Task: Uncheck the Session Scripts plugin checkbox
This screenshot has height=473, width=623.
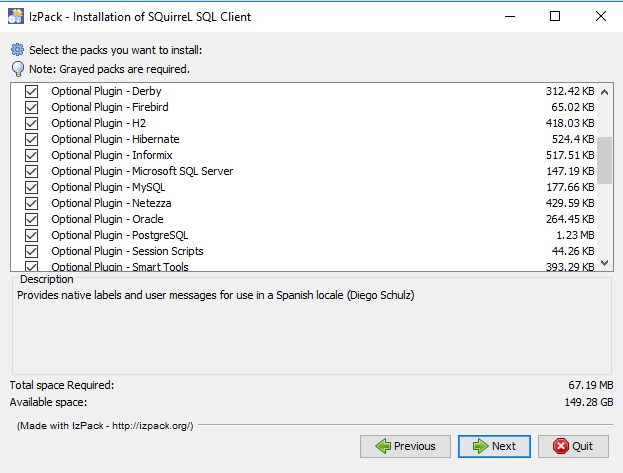Action: pyautogui.click(x=31, y=251)
